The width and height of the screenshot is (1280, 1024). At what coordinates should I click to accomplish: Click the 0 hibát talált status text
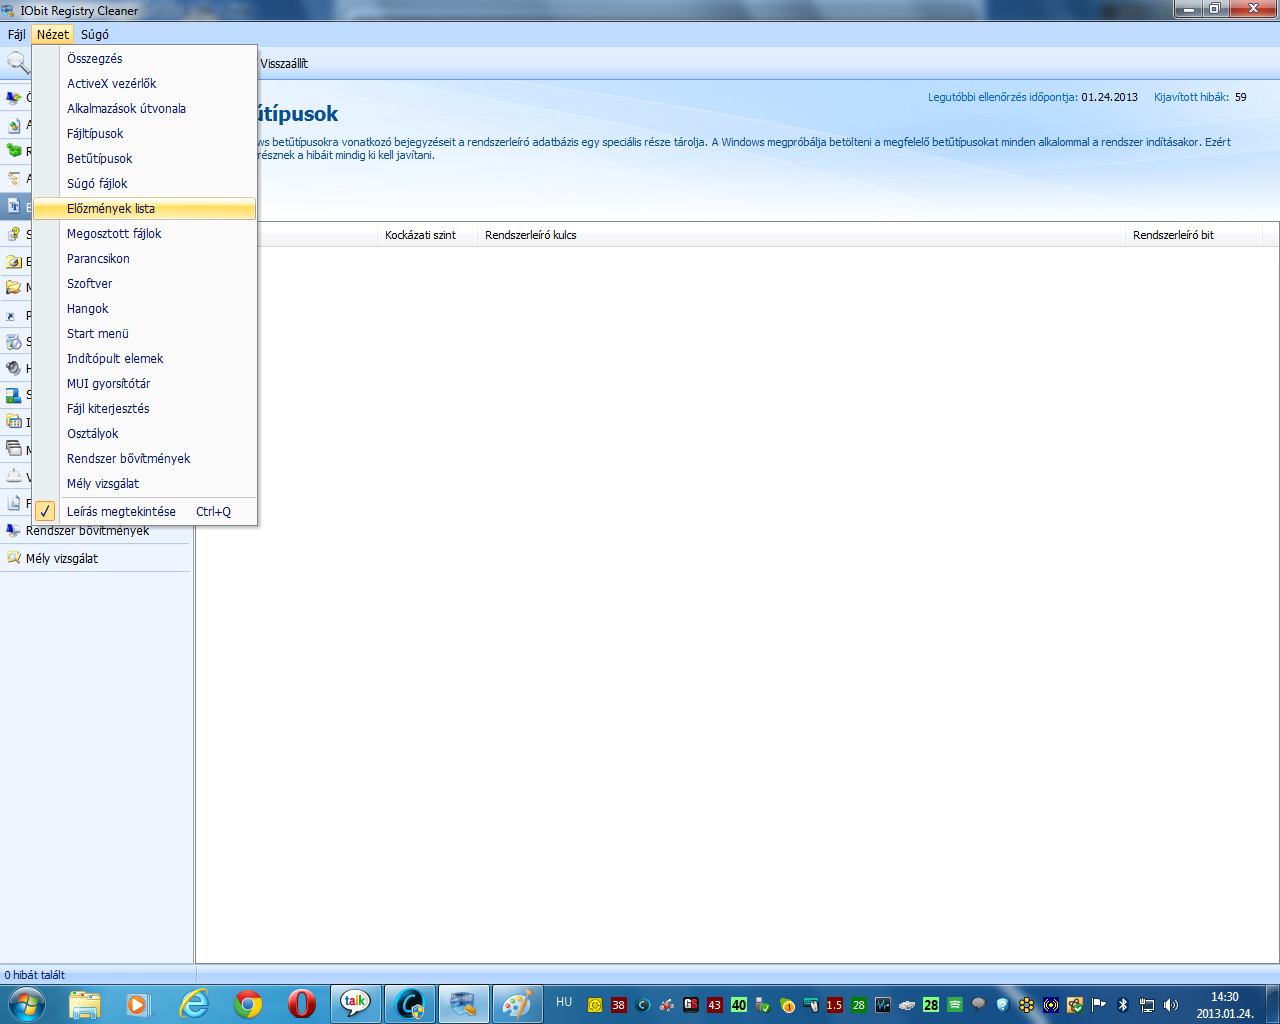tap(35, 975)
